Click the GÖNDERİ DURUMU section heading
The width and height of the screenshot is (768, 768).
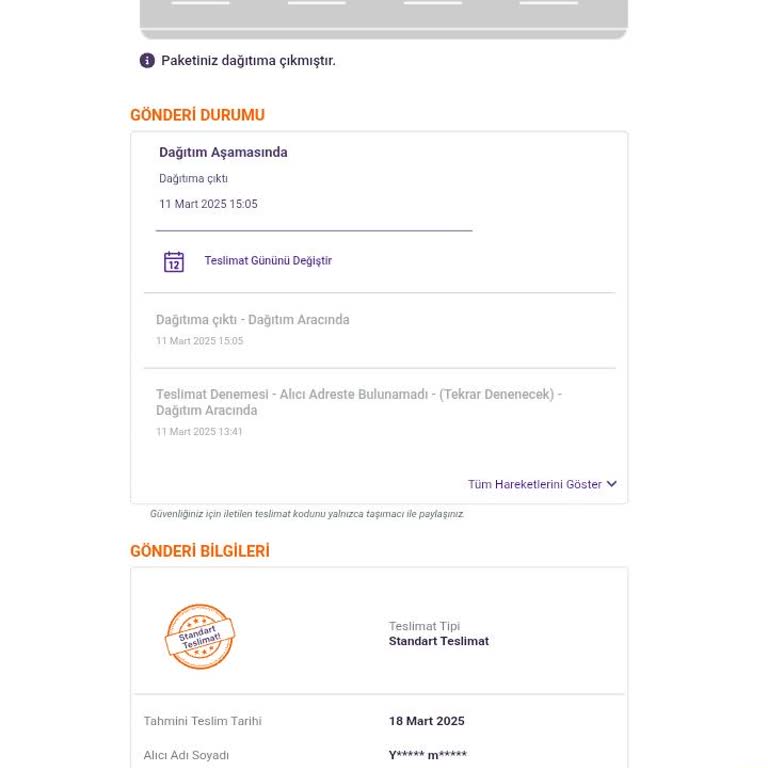[x=197, y=115]
